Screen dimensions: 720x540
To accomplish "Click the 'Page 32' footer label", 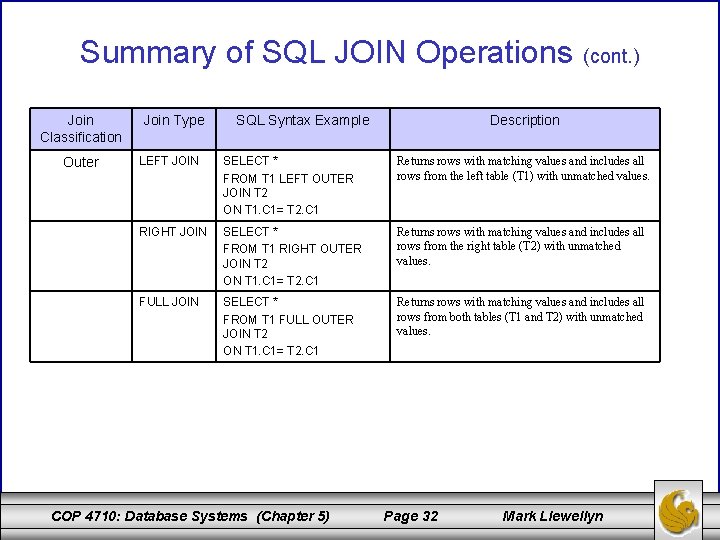I will pyautogui.click(x=411, y=517).
